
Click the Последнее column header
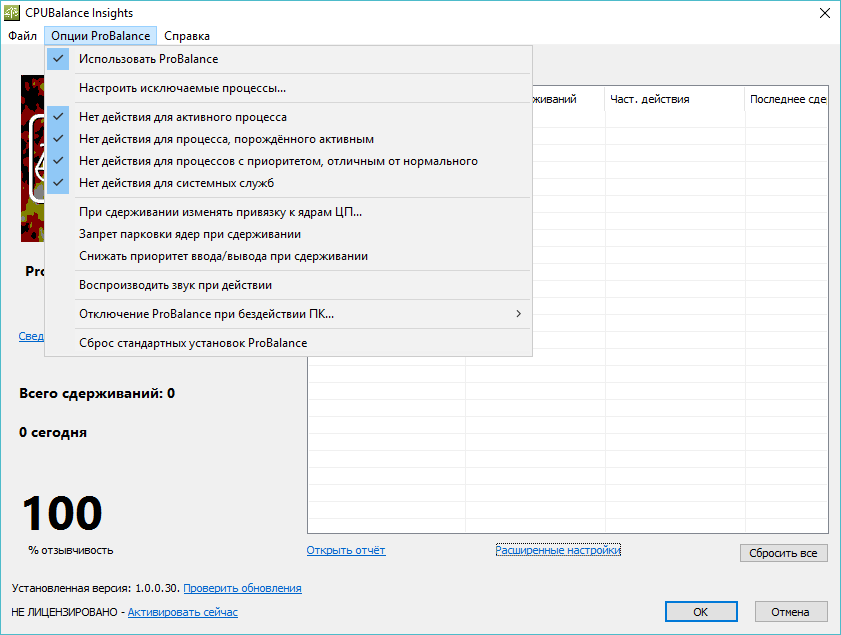pyautogui.click(x=786, y=99)
